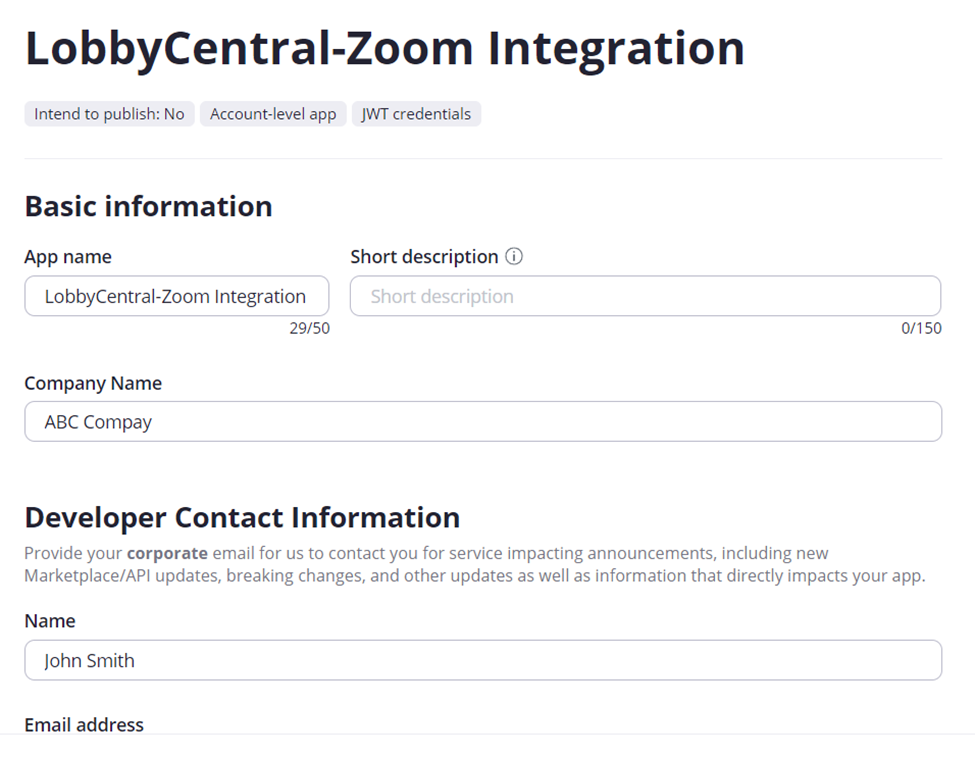The width and height of the screenshot is (975, 757).
Task: Click the Name label above John Smith
Action: coord(49,621)
